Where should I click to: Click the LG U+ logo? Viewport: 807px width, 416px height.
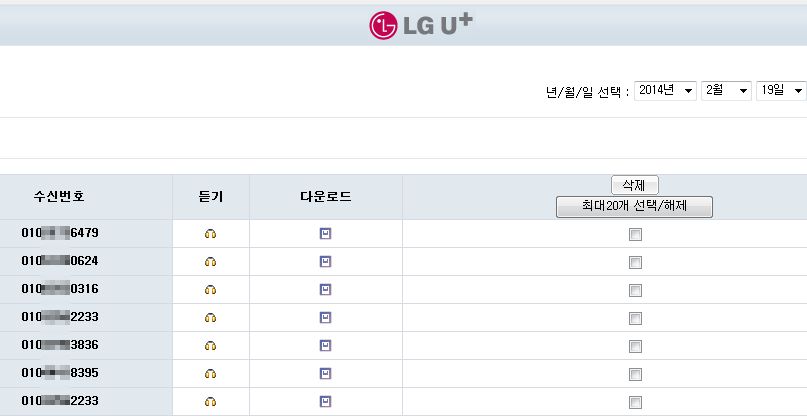pyautogui.click(x=420, y=25)
